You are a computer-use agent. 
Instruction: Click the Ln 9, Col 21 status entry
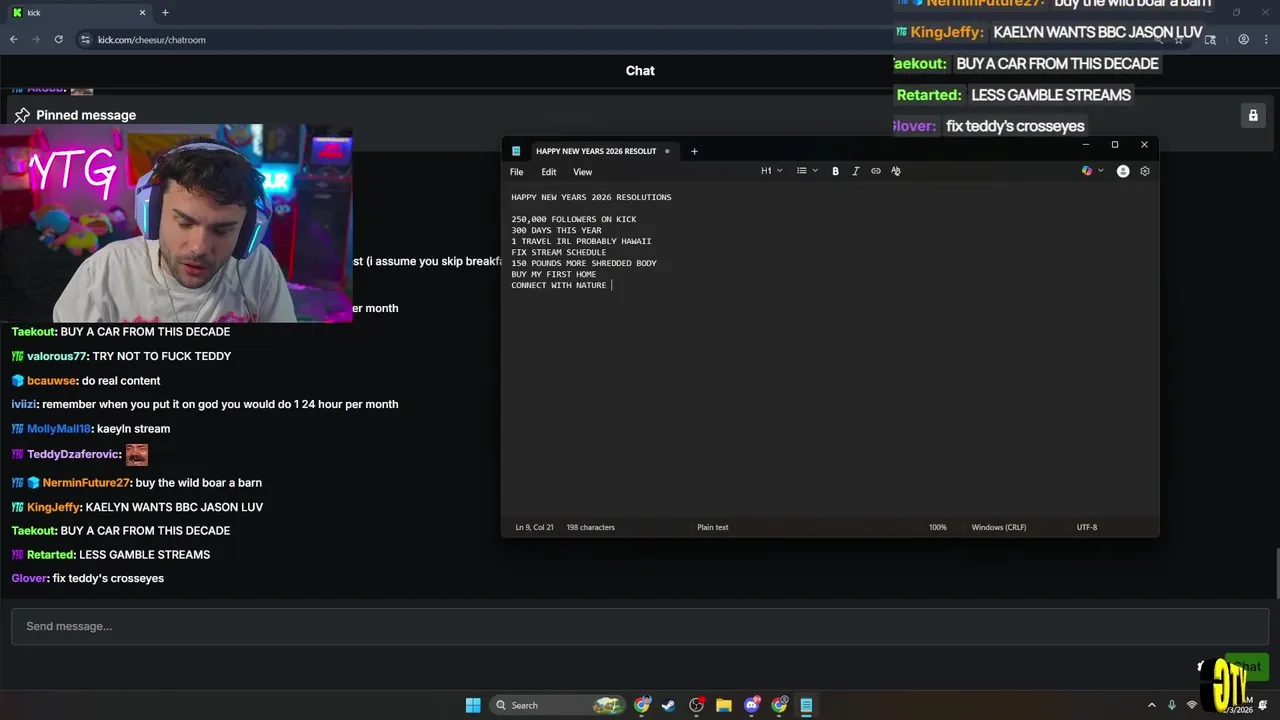tap(535, 527)
